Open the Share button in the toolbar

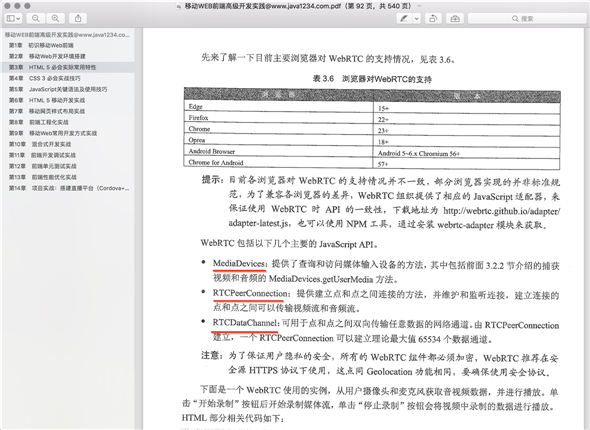78,18
